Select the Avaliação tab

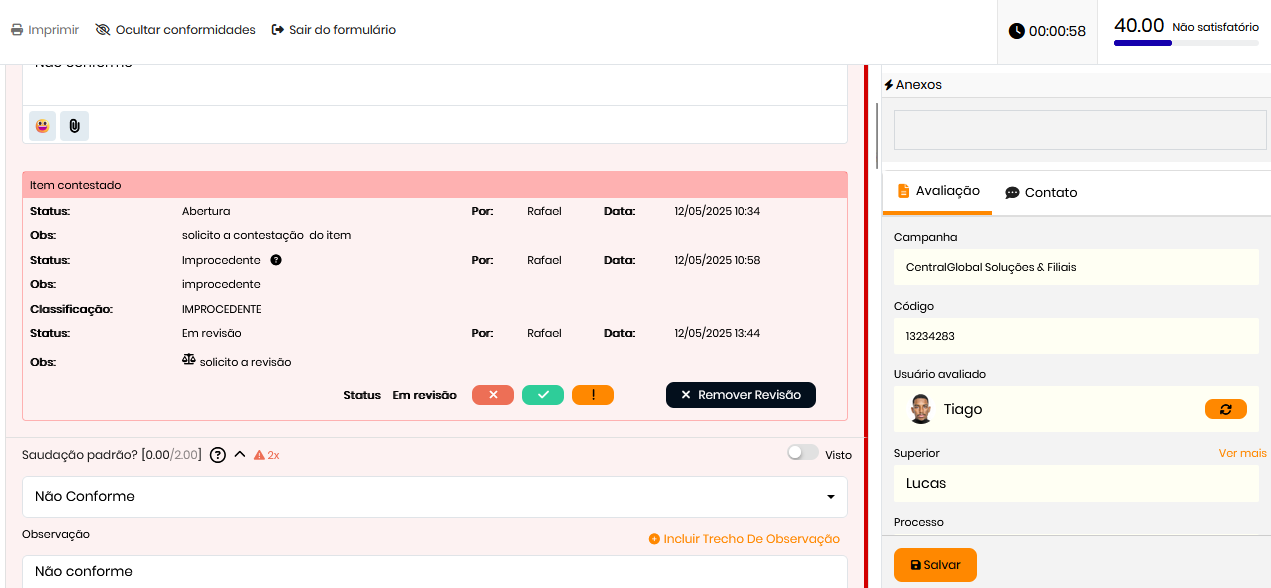coord(937,191)
